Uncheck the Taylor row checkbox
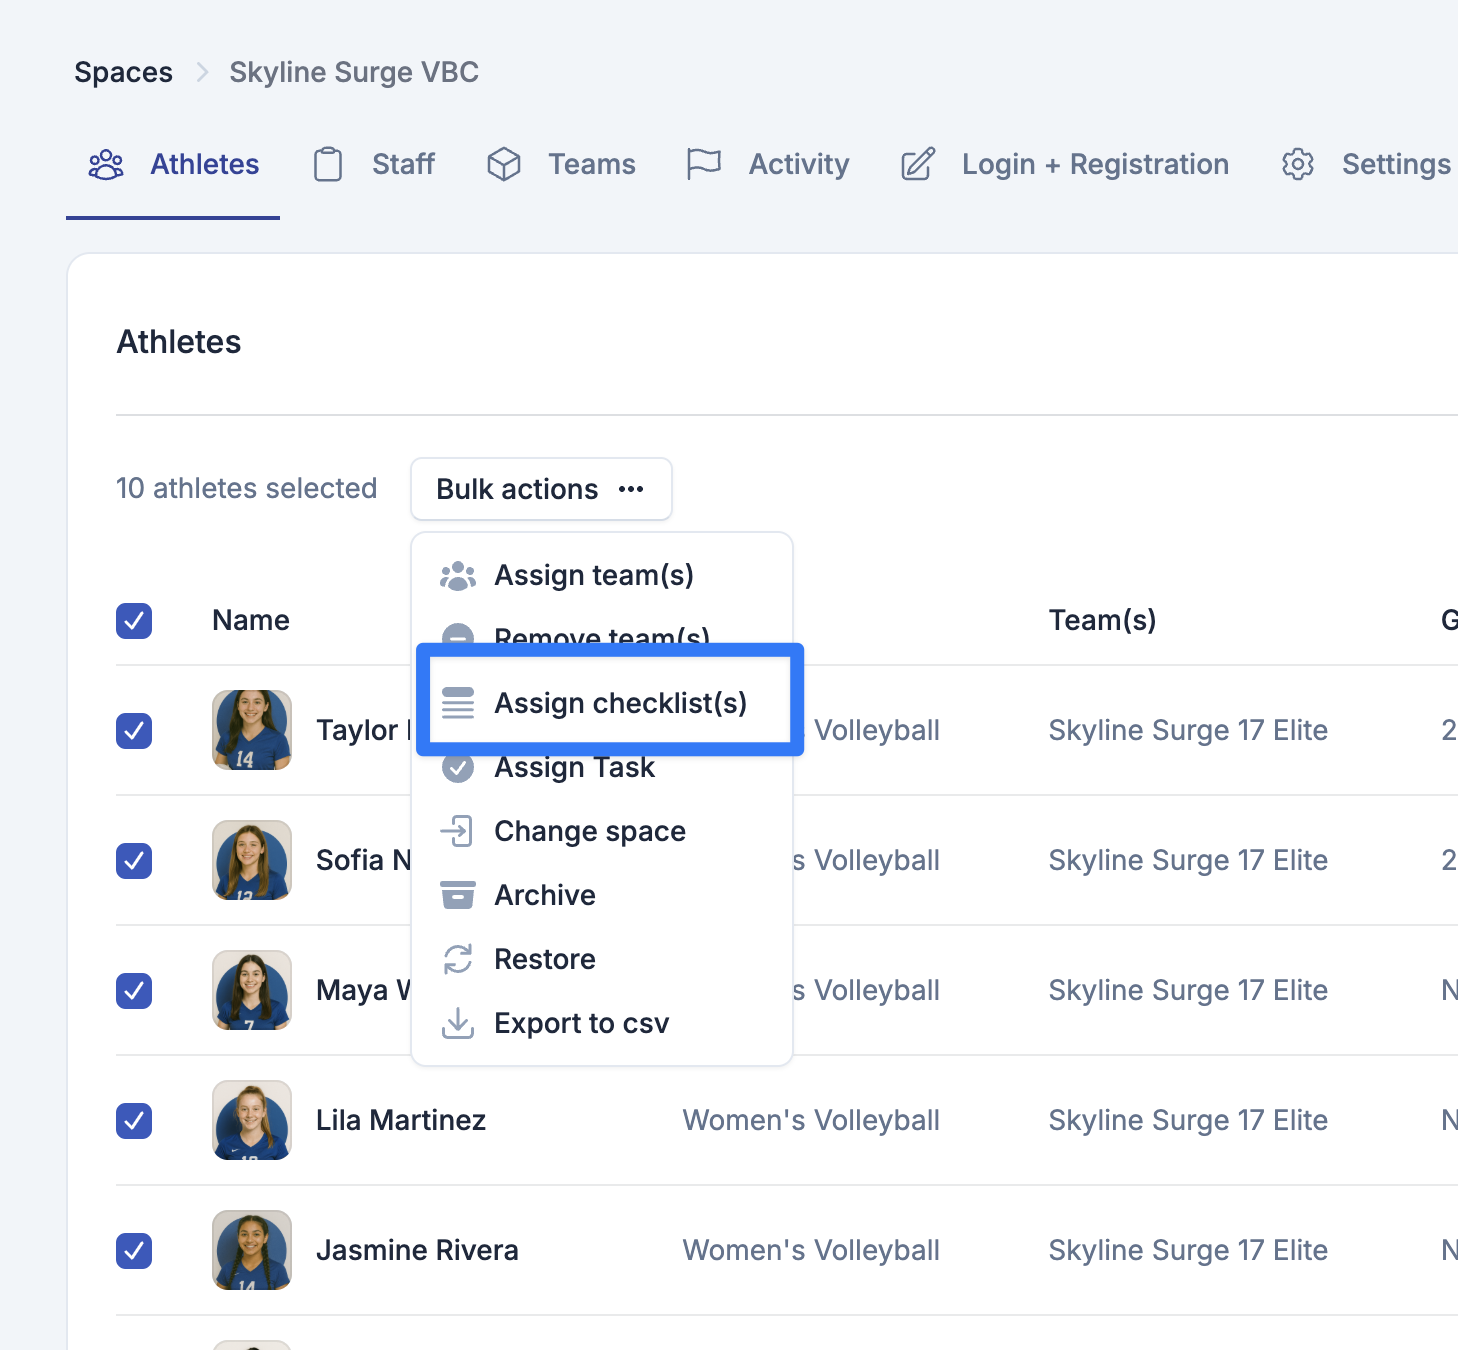Image resolution: width=1458 pixels, height=1350 pixels. click(134, 730)
